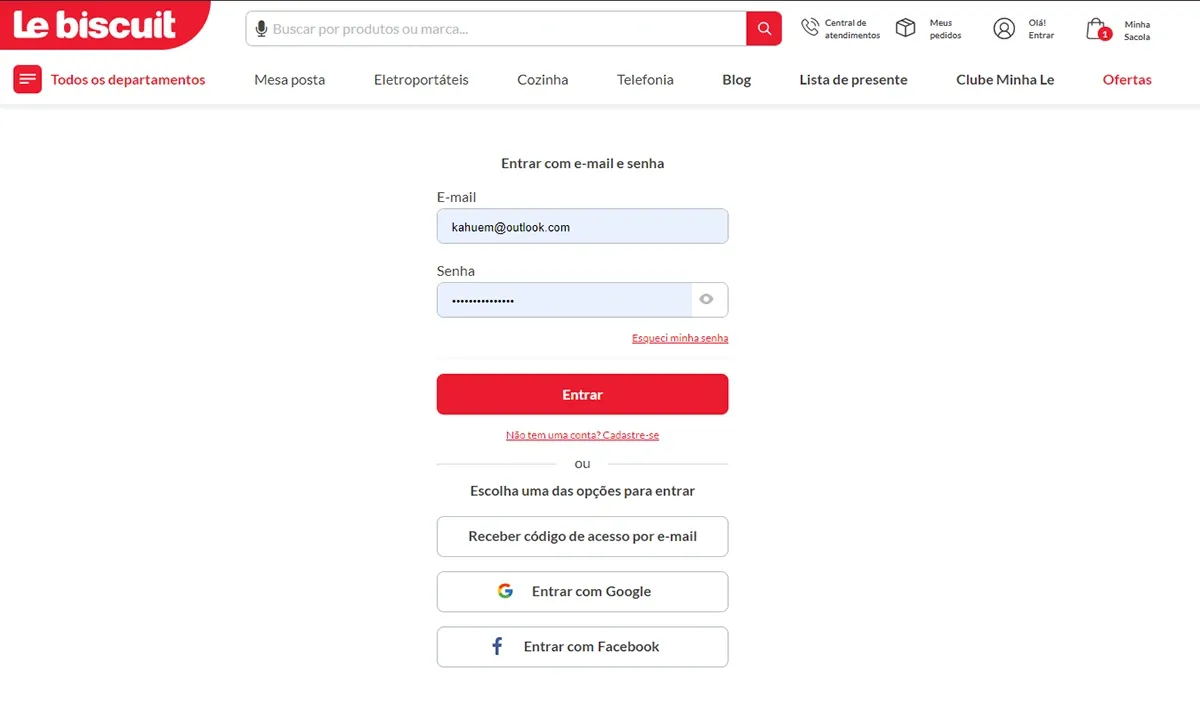Click Não tem uma conta? Cadastre-se link
Screen dimensions: 1200x719
pyautogui.click(x=583, y=435)
